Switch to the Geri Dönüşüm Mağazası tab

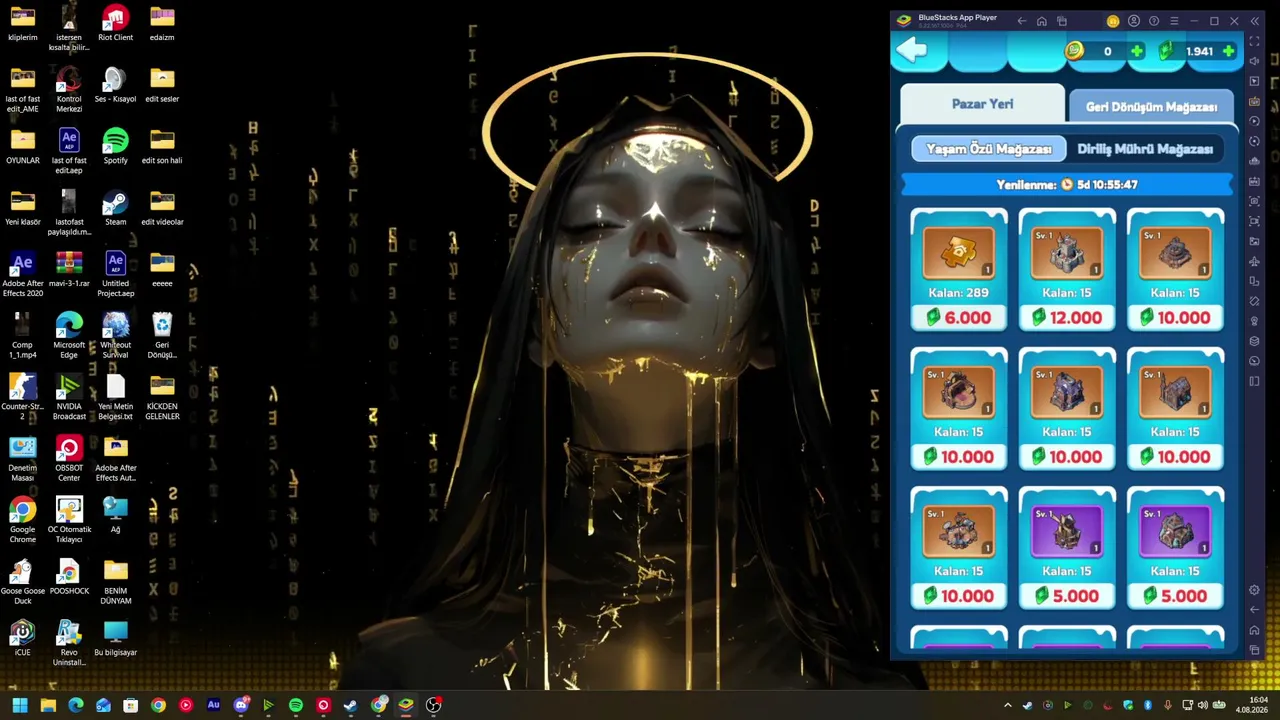click(1152, 107)
